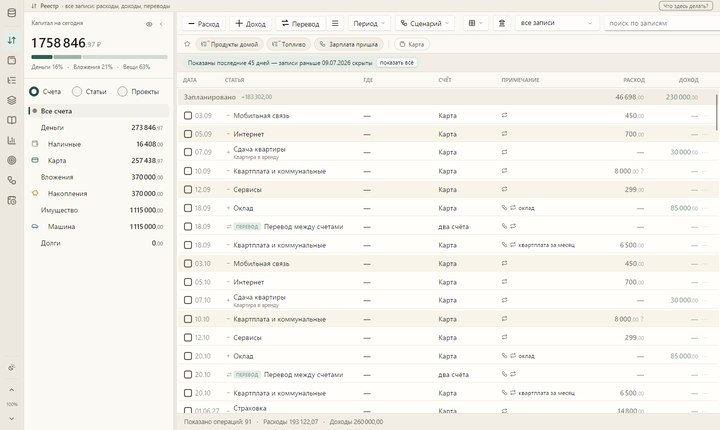Screen dimensions: 720x430
Task: Click the favorites star icon
Action: click(187, 44)
